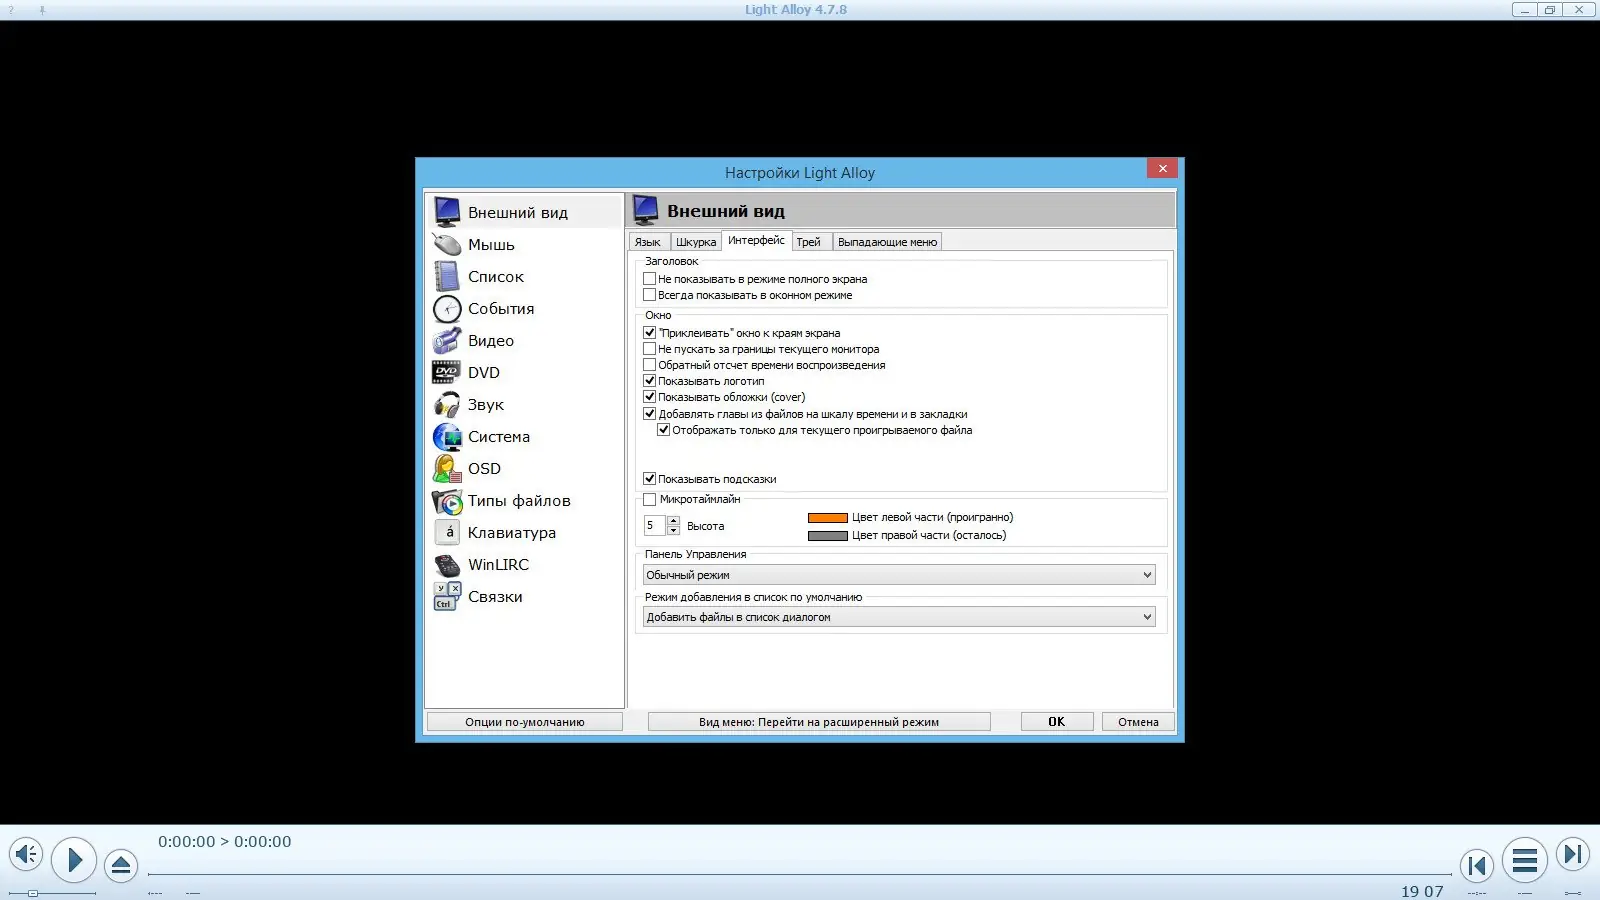Click the eject/open file button
The image size is (1600, 900).
click(x=121, y=864)
